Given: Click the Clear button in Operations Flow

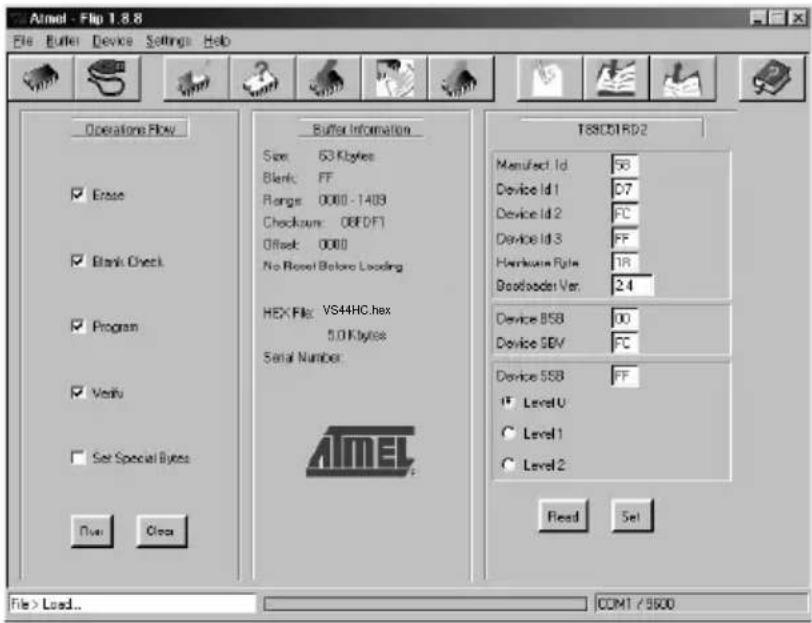Looking at the screenshot, I should (161, 531).
